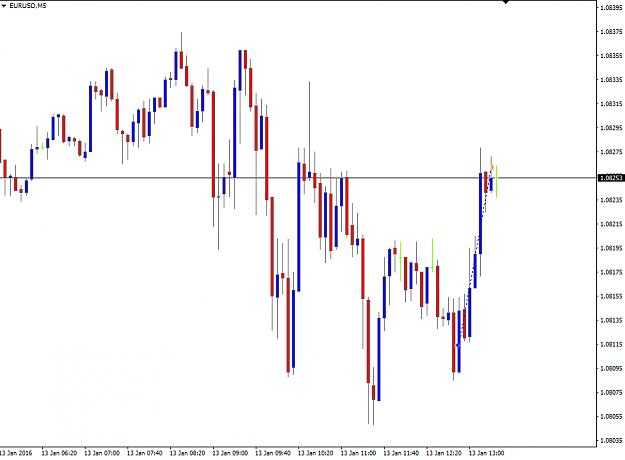Click the EURUSD,M5 symbol label
The width and height of the screenshot is (625, 460).
(28, 6)
